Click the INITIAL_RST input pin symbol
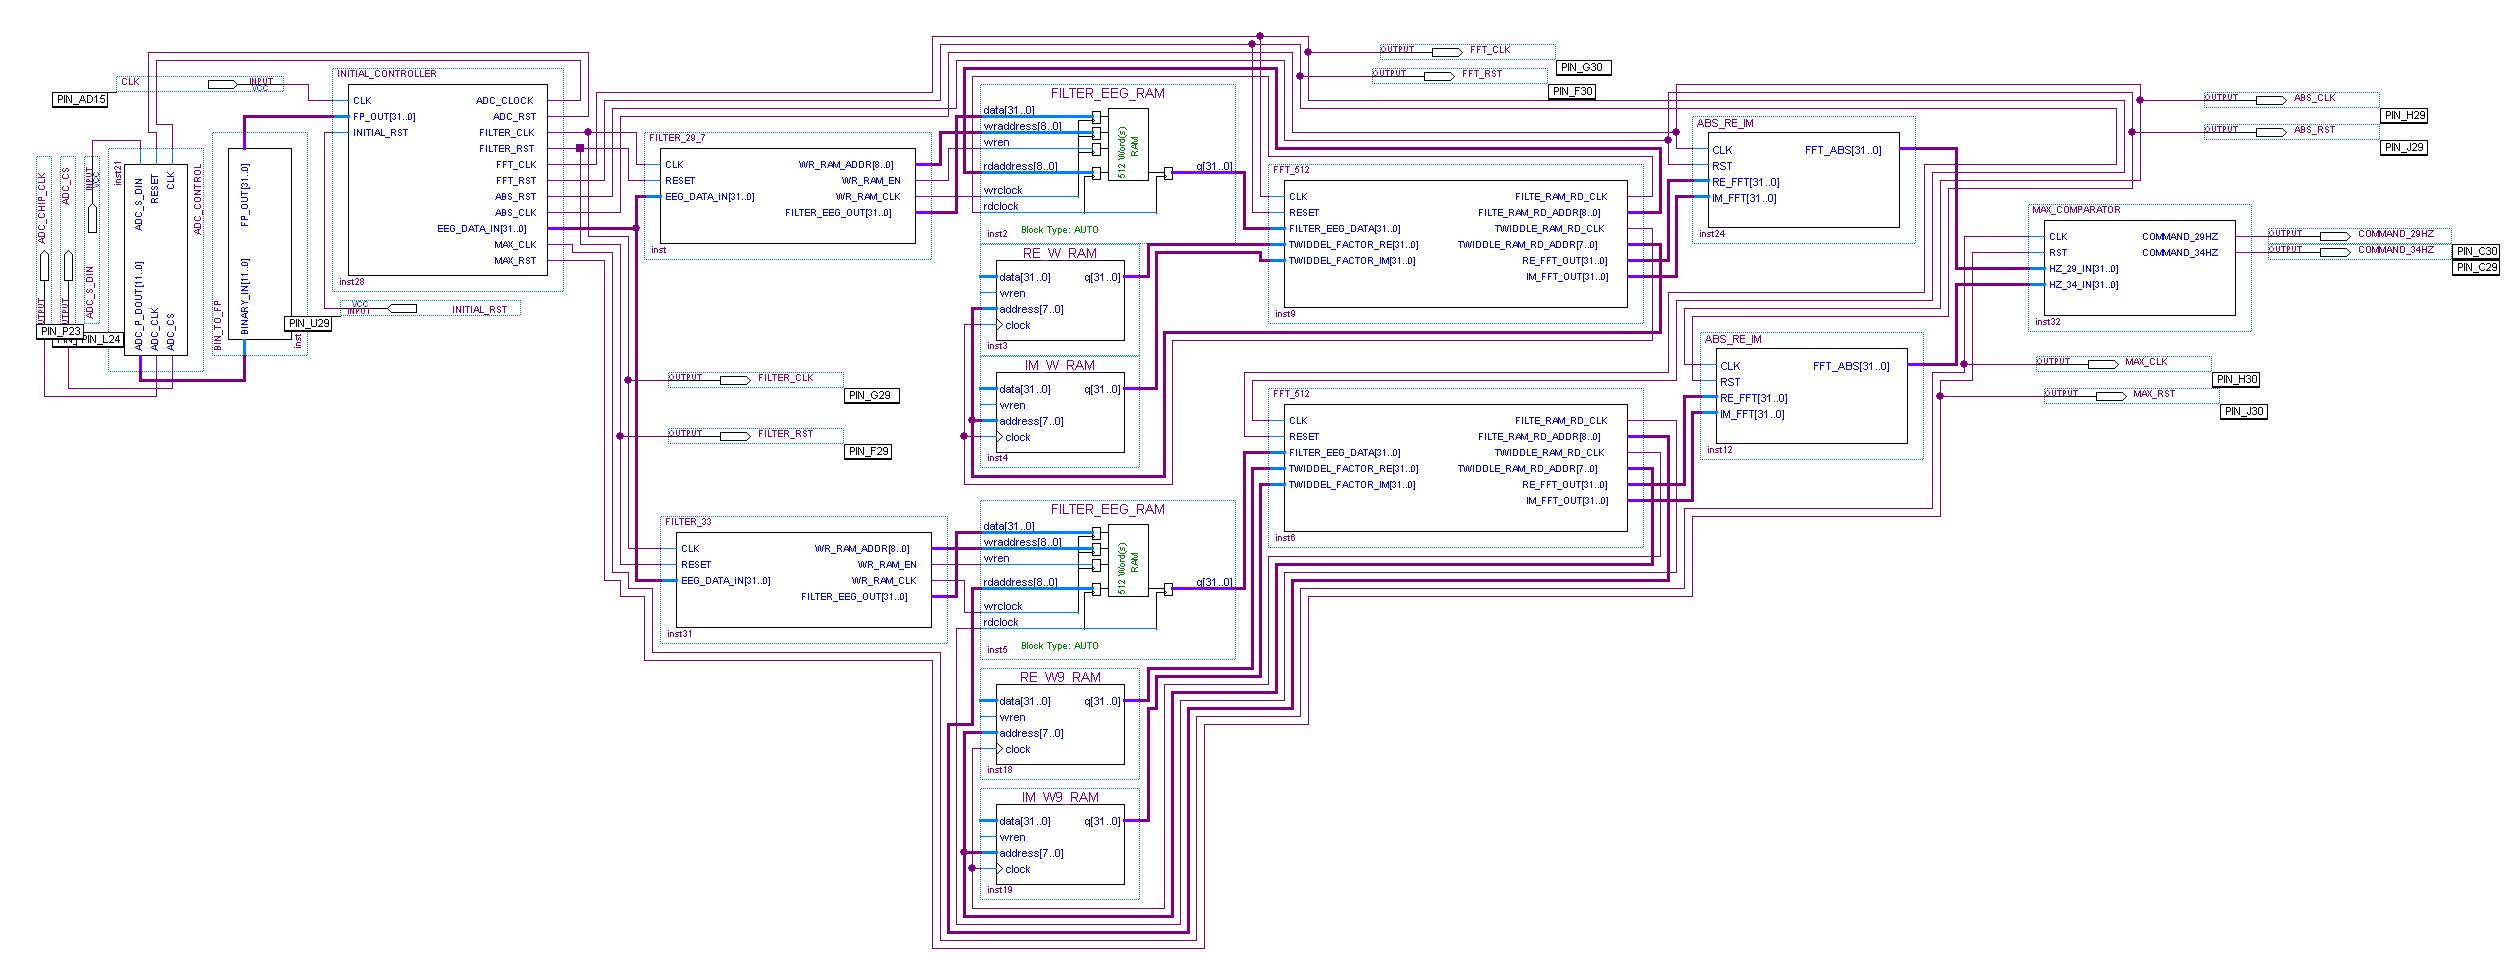Viewport: 2508px width, 954px height. tap(402, 308)
